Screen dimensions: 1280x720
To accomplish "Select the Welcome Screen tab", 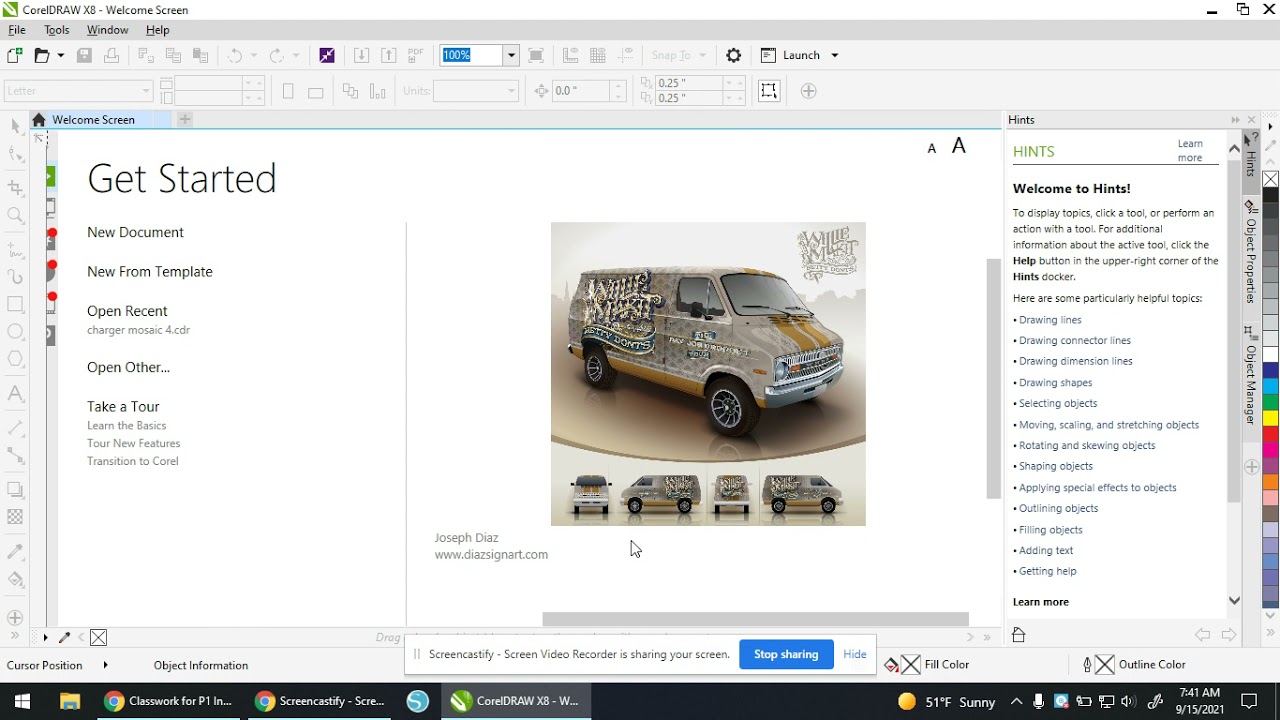I will coord(93,119).
